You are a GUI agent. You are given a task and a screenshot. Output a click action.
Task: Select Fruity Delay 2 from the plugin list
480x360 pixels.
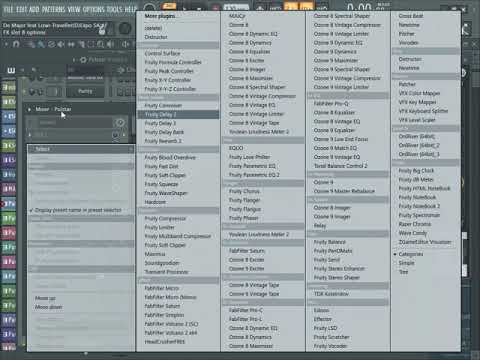click(178, 114)
